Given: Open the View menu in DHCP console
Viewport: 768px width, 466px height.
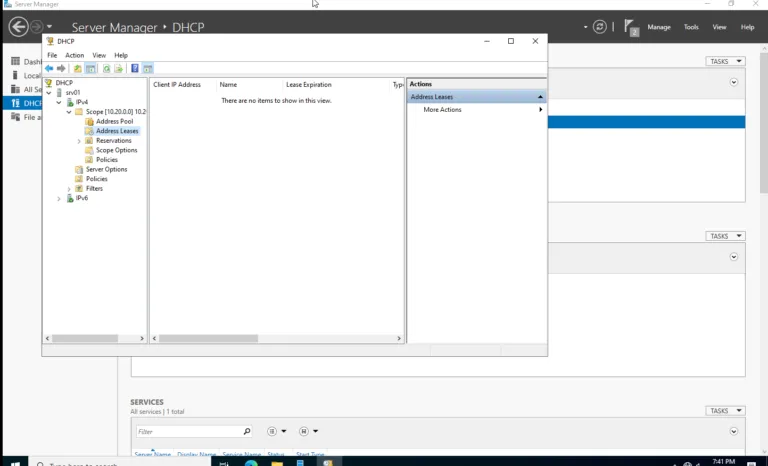Looking at the screenshot, I should [x=99, y=55].
